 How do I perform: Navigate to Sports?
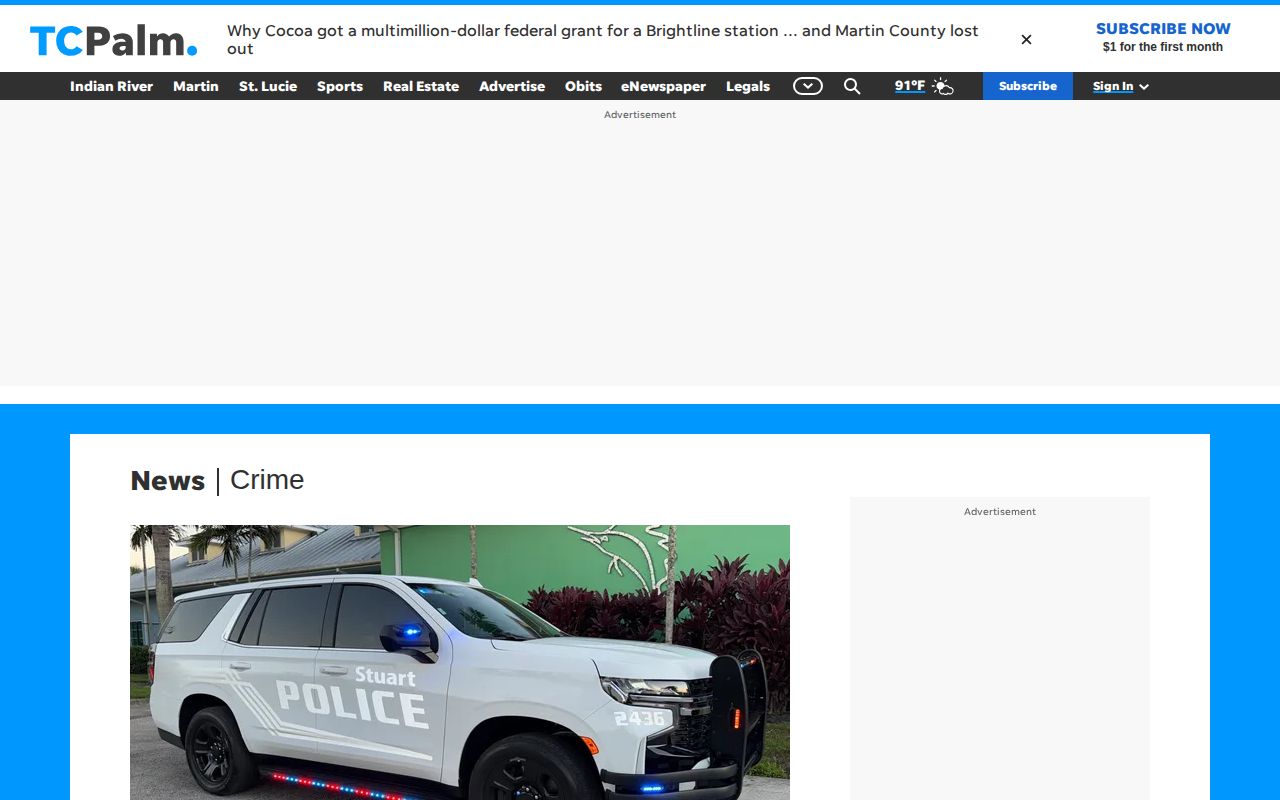(340, 86)
